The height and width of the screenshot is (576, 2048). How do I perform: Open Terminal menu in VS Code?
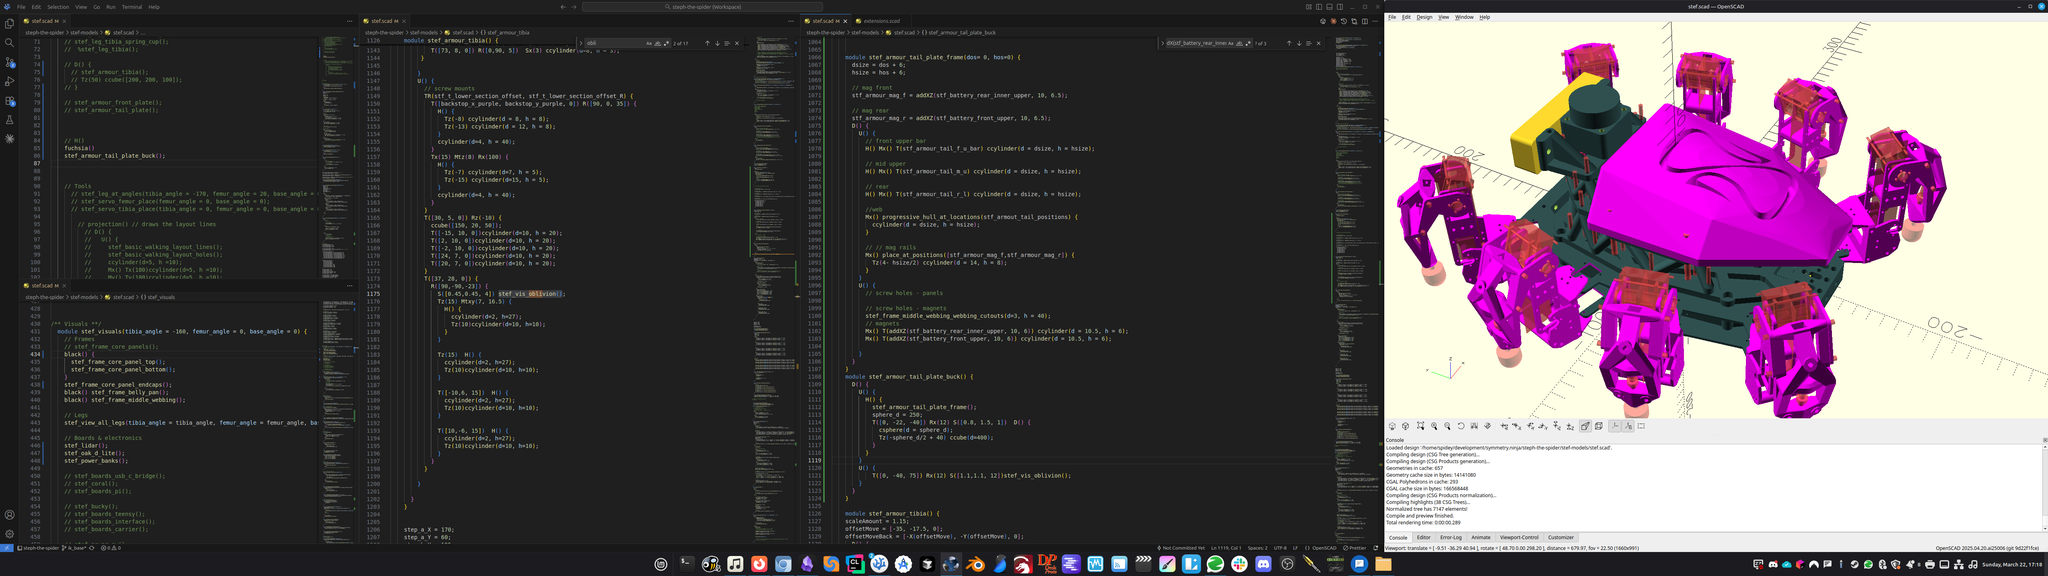132,7
